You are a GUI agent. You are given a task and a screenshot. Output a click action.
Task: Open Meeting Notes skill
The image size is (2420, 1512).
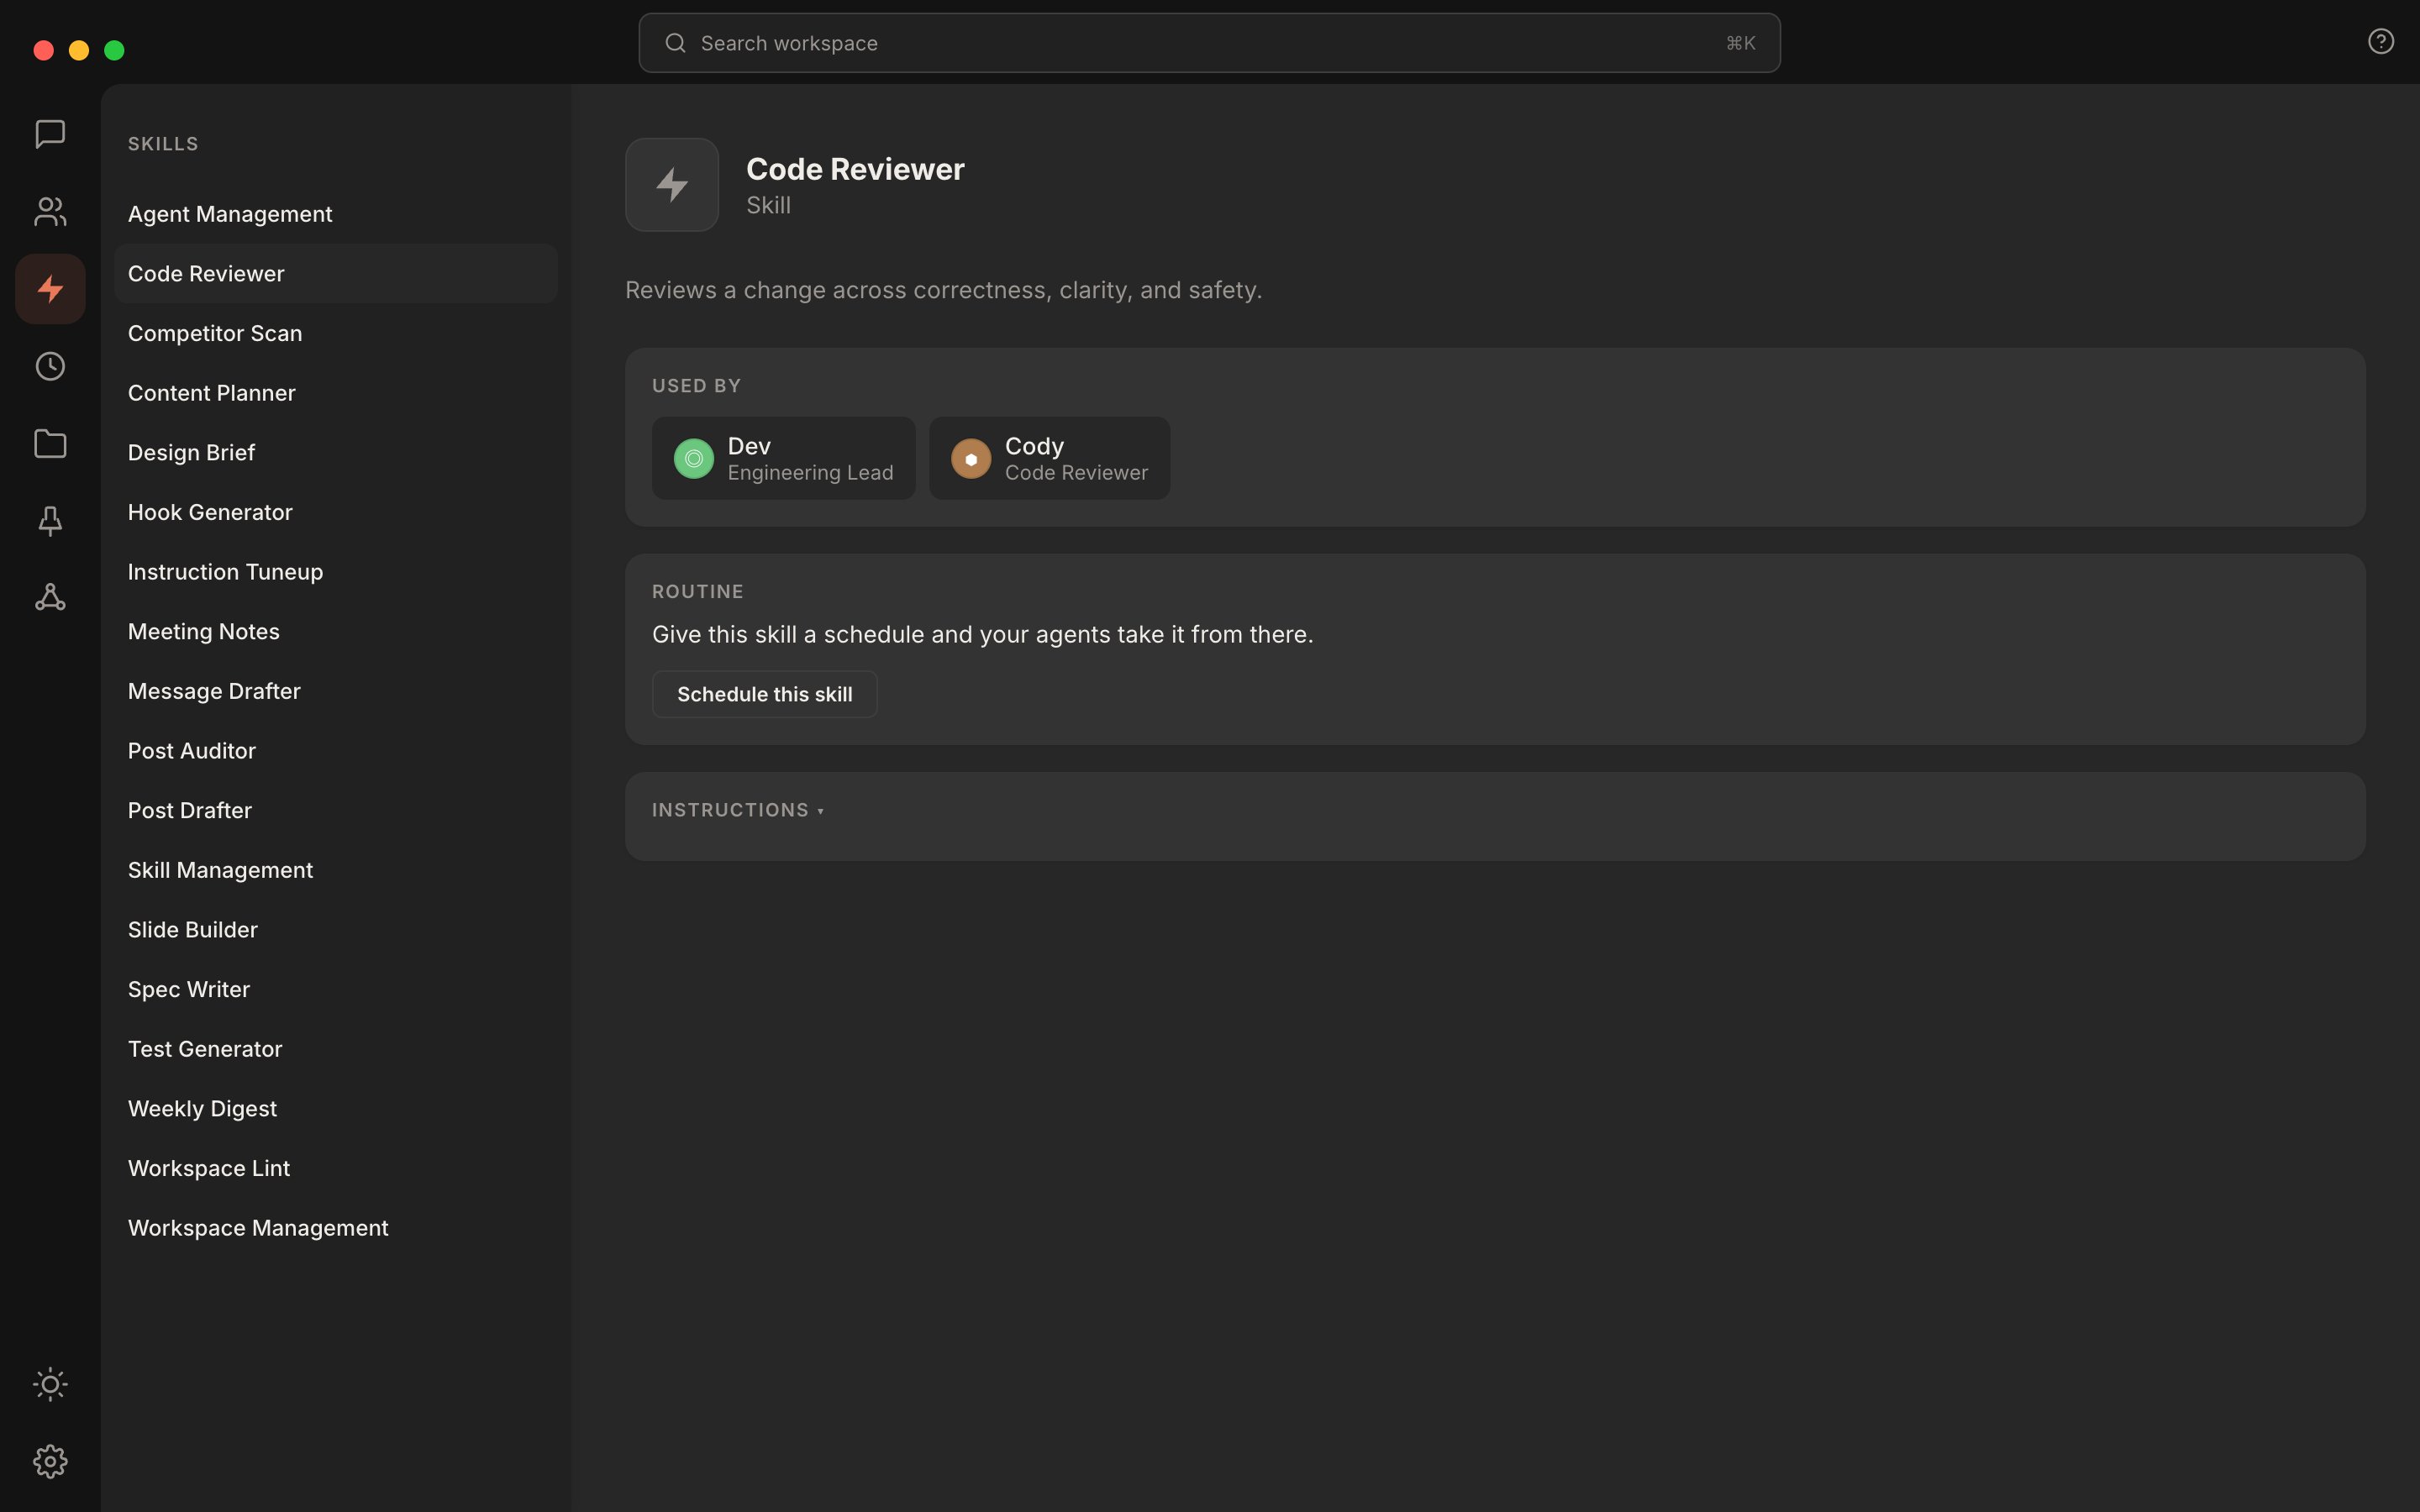336,631
